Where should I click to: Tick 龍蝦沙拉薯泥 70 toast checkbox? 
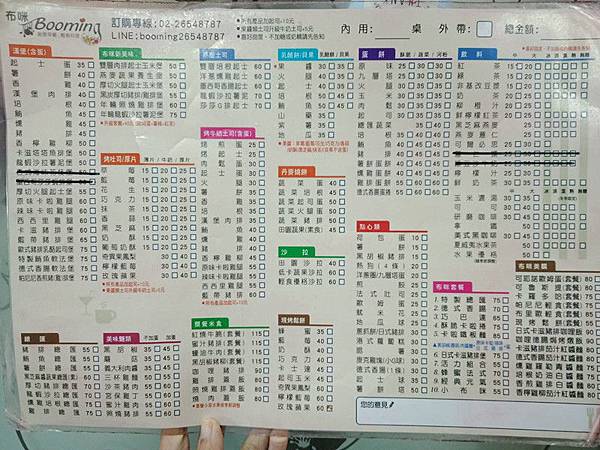(x=268, y=96)
